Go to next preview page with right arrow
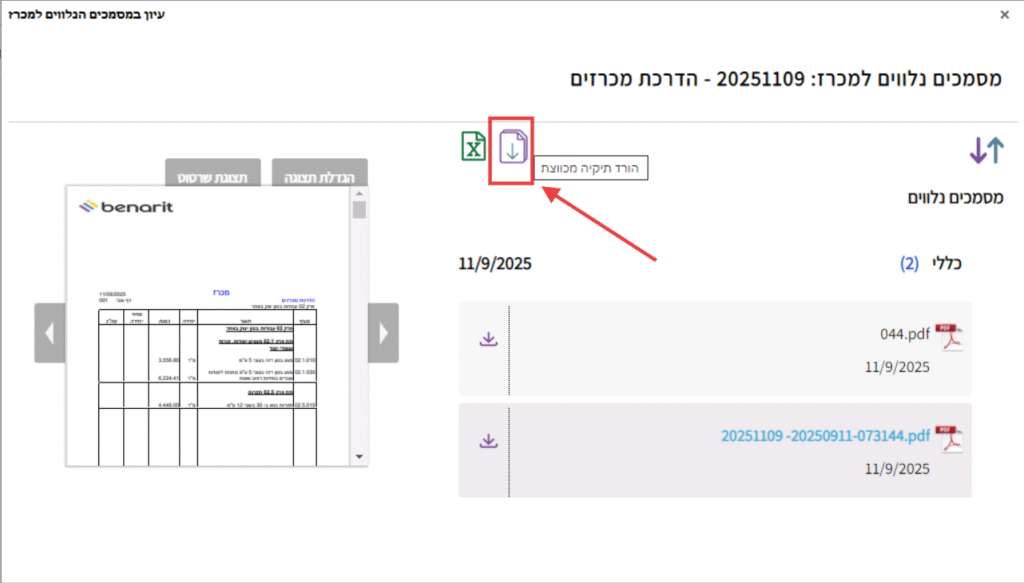This screenshot has width=1024, height=583. click(383, 332)
